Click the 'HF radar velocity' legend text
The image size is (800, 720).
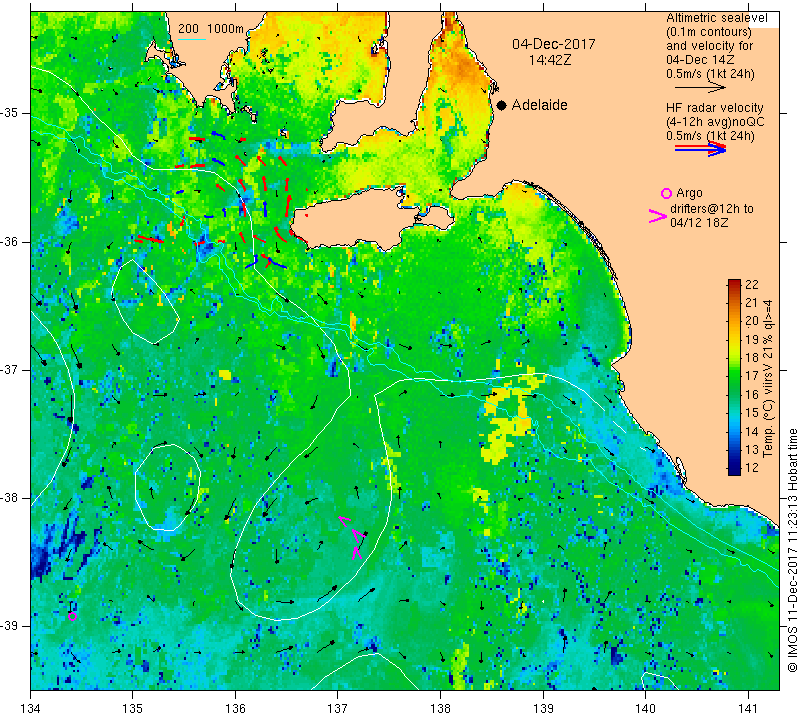coord(714,108)
